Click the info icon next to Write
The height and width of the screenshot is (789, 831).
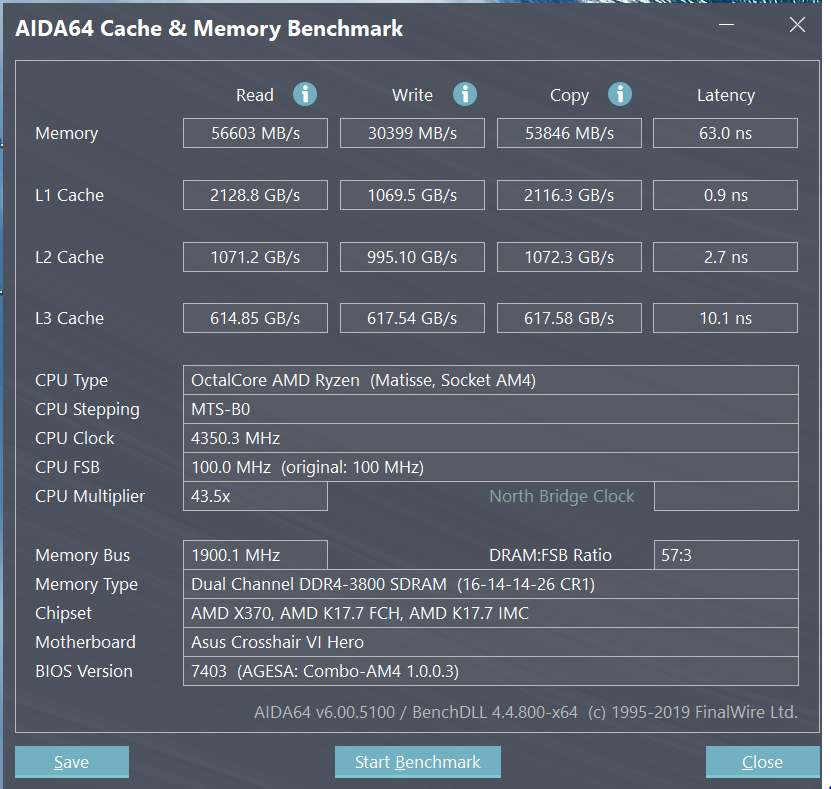464,94
